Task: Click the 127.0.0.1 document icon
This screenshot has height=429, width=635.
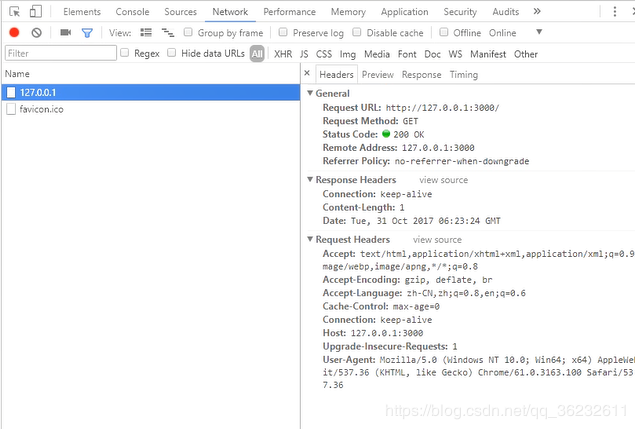Action: point(11,92)
